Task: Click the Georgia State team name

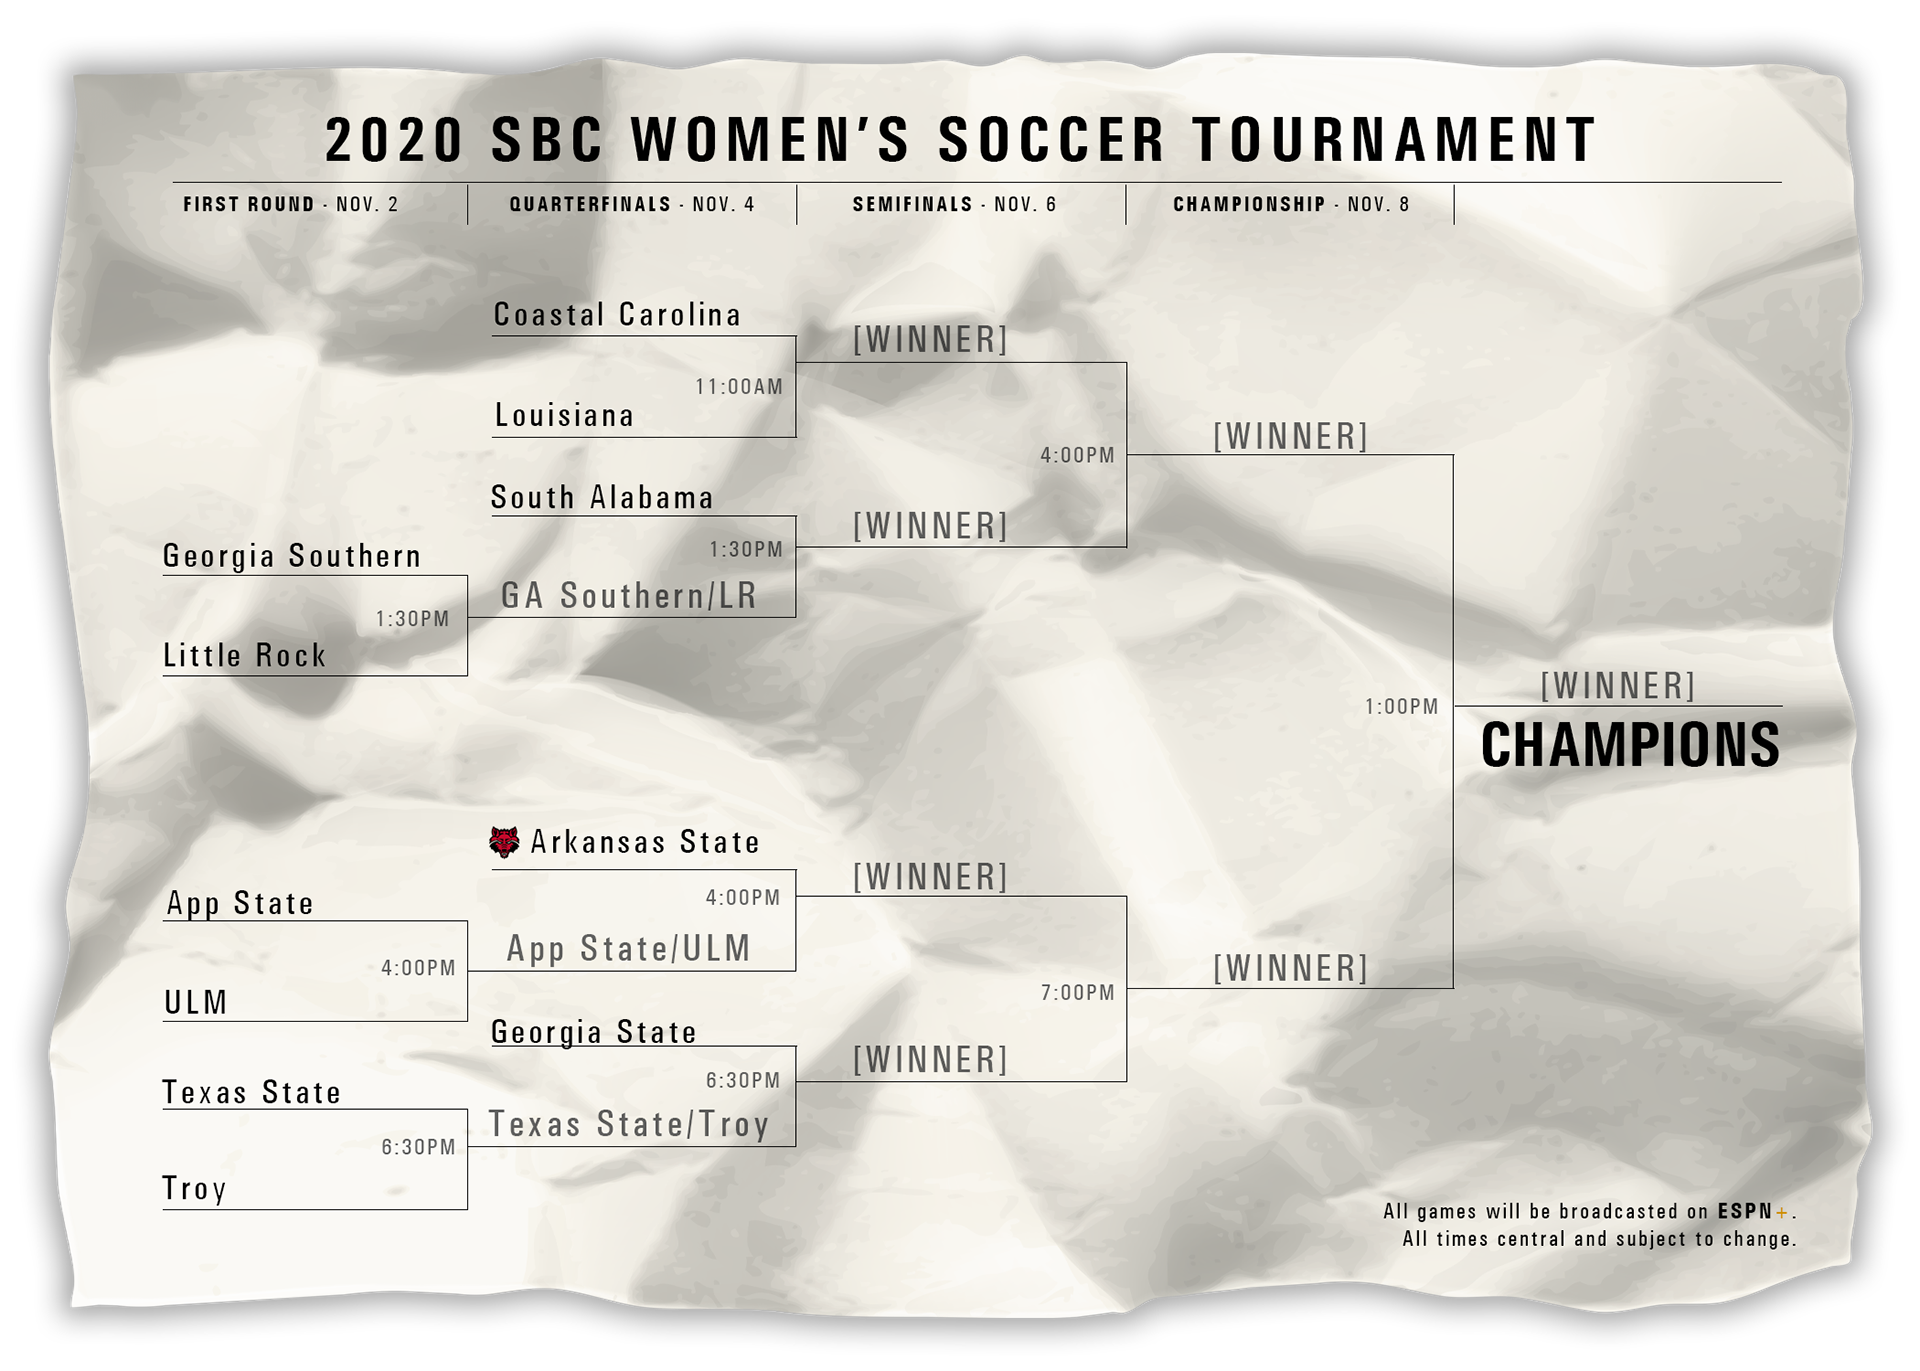Action: coord(594,1032)
